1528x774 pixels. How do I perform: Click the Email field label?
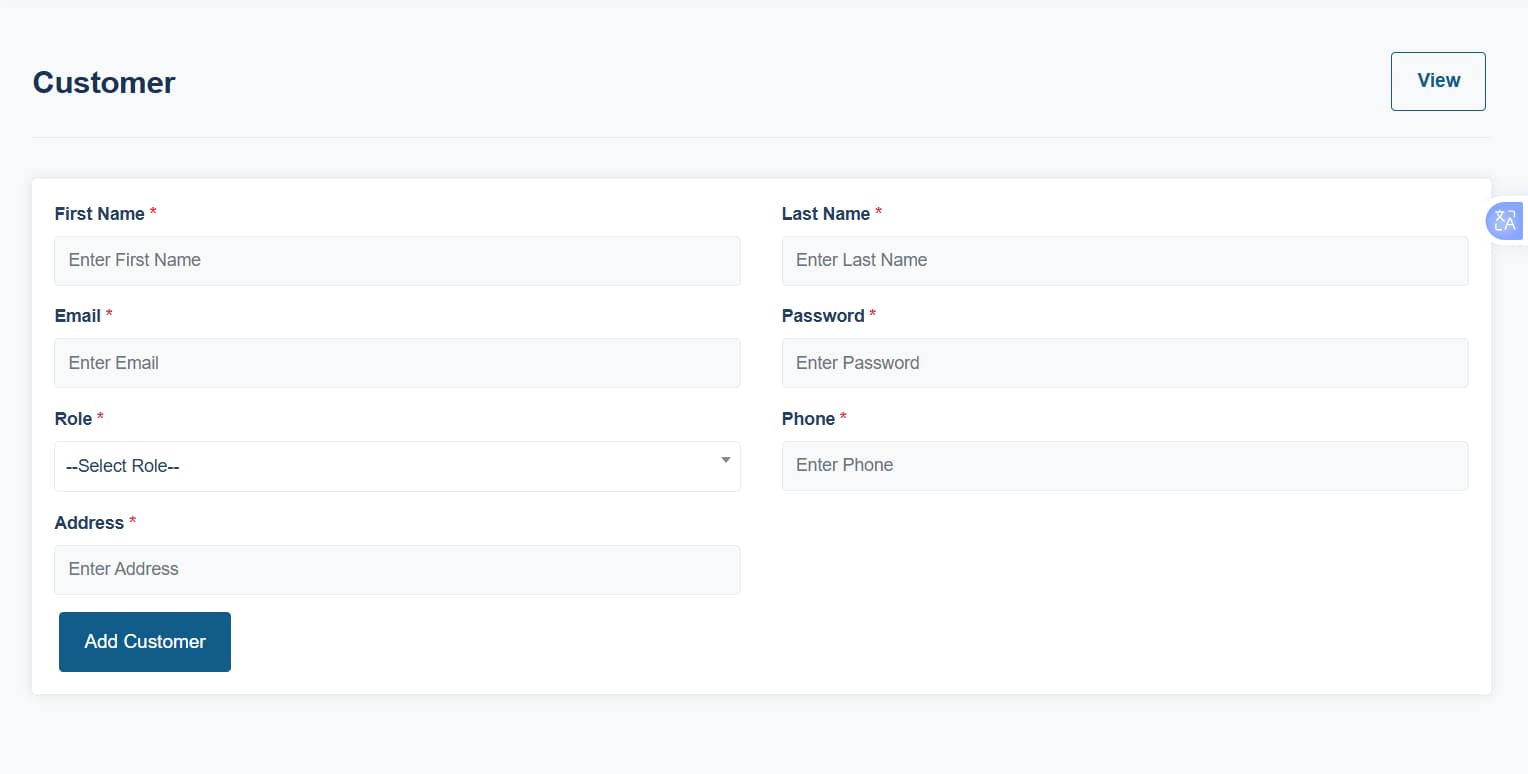[77, 316]
